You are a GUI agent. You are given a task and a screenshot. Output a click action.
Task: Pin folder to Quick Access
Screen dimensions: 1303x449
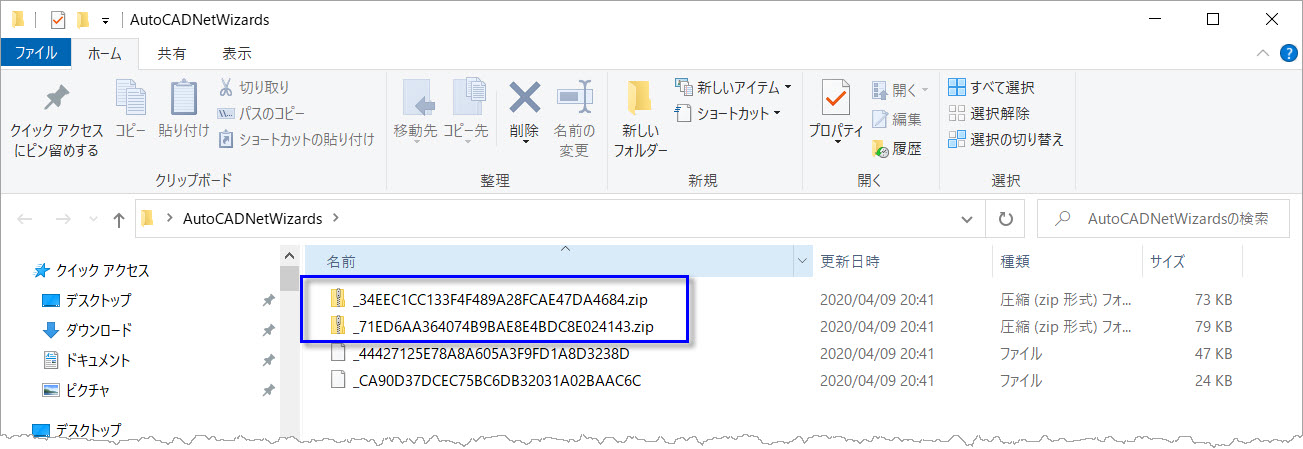[57, 118]
